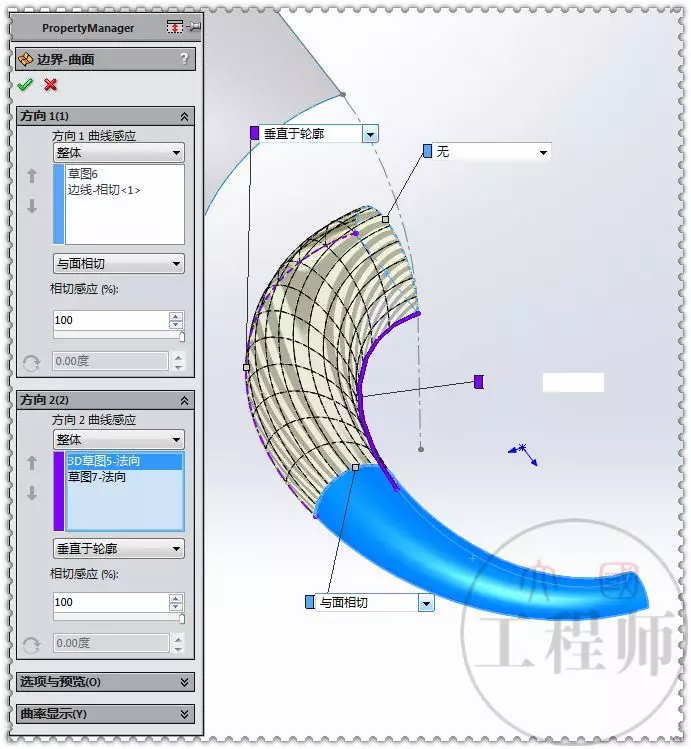
Task: Click direction 2 tangent influence field showing 100
Action: pyautogui.click(x=111, y=602)
